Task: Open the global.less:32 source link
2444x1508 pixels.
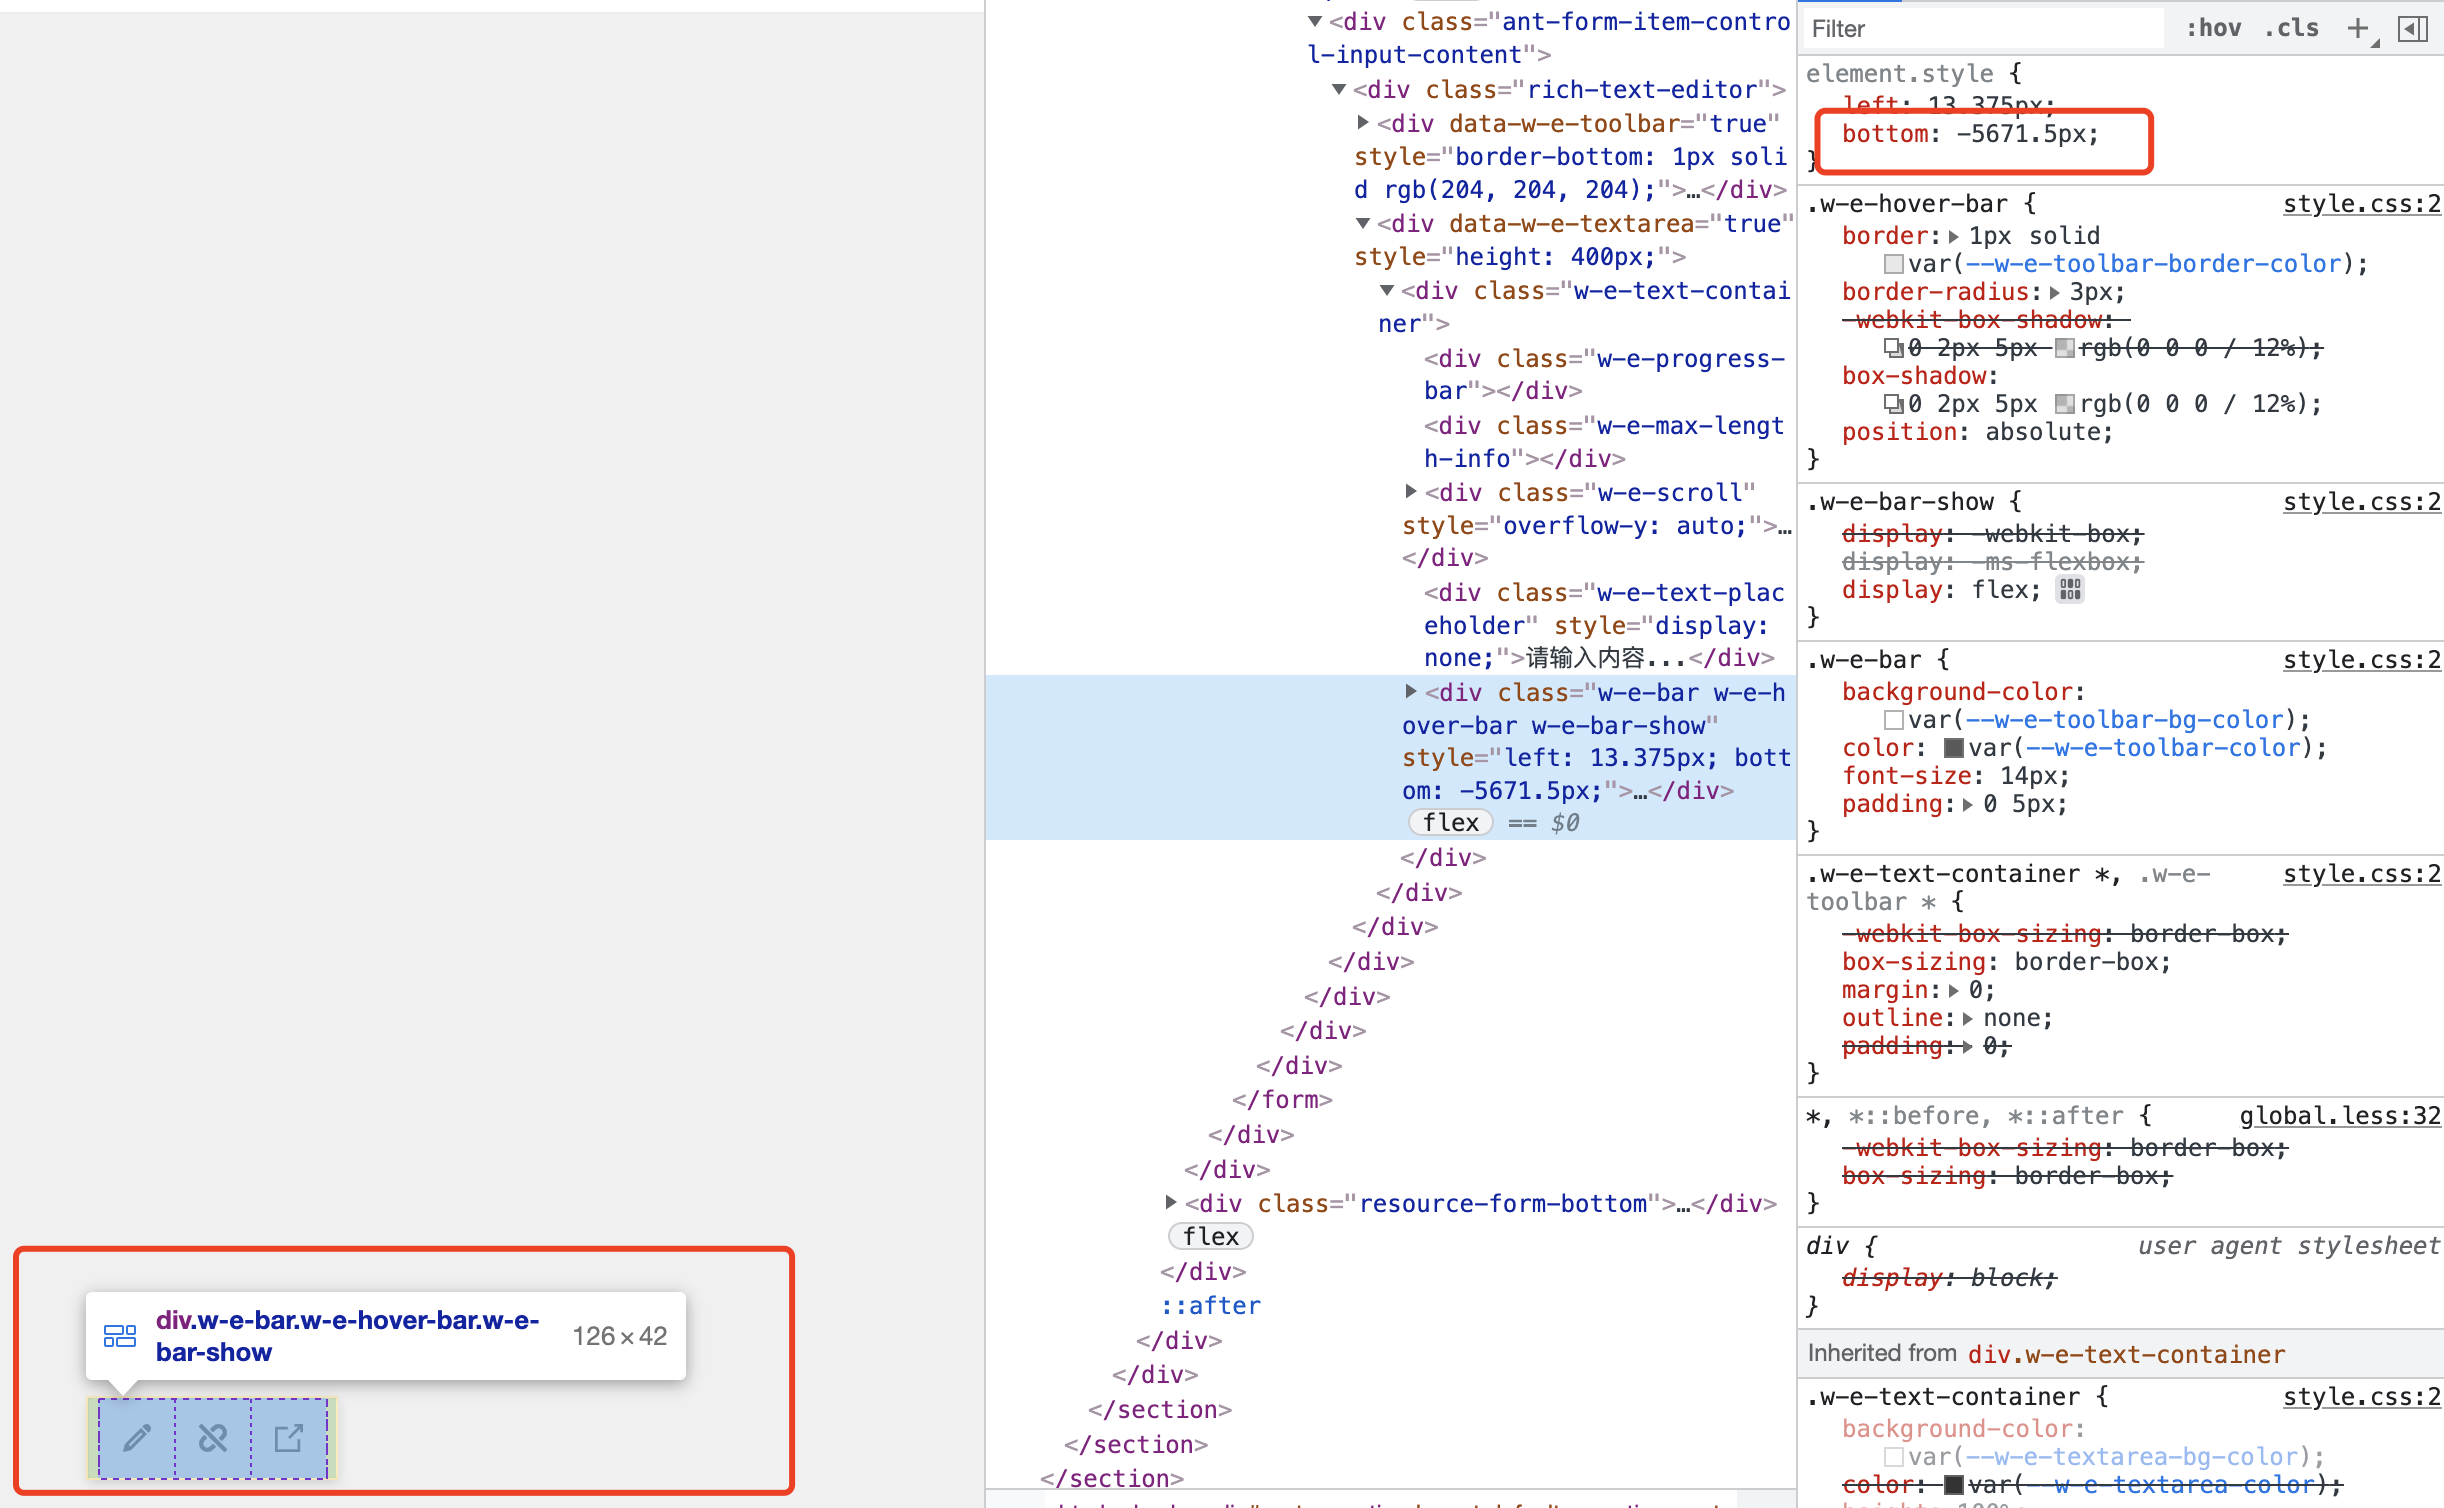Action: [2338, 1115]
